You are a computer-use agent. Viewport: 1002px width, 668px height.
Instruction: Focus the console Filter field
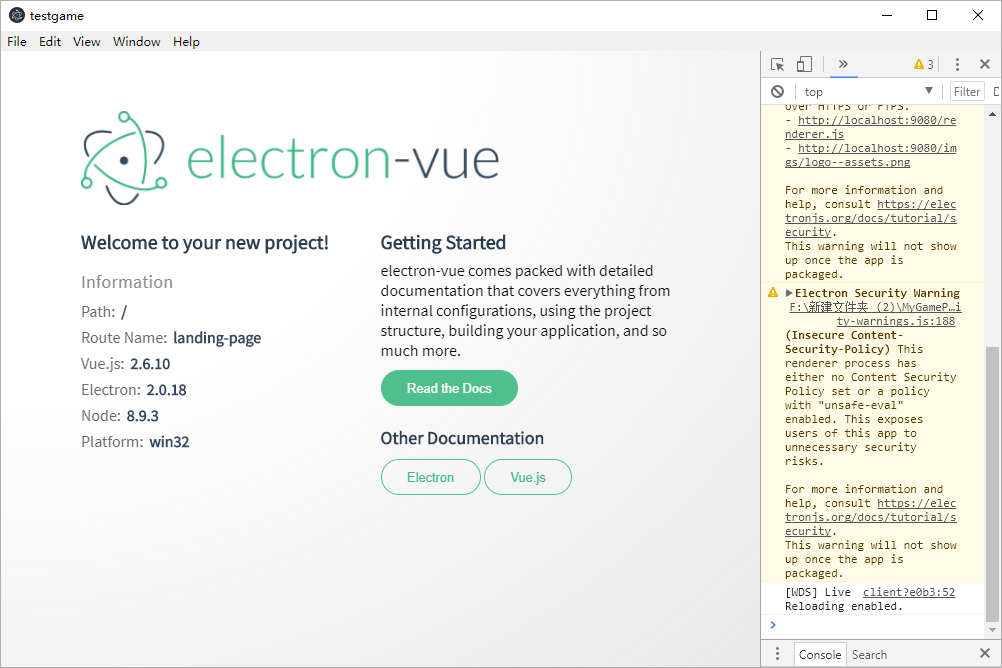(x=967, y=91)
